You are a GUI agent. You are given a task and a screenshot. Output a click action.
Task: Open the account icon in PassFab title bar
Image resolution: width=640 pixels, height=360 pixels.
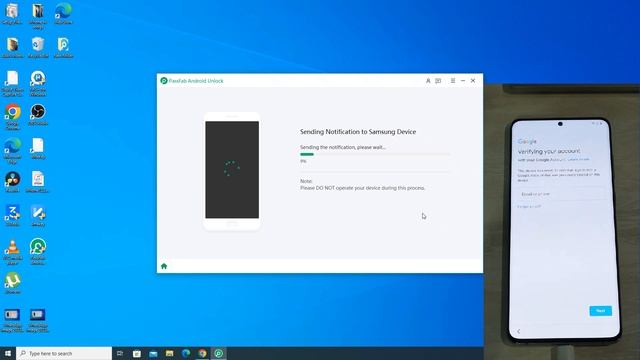coord(428,81)
